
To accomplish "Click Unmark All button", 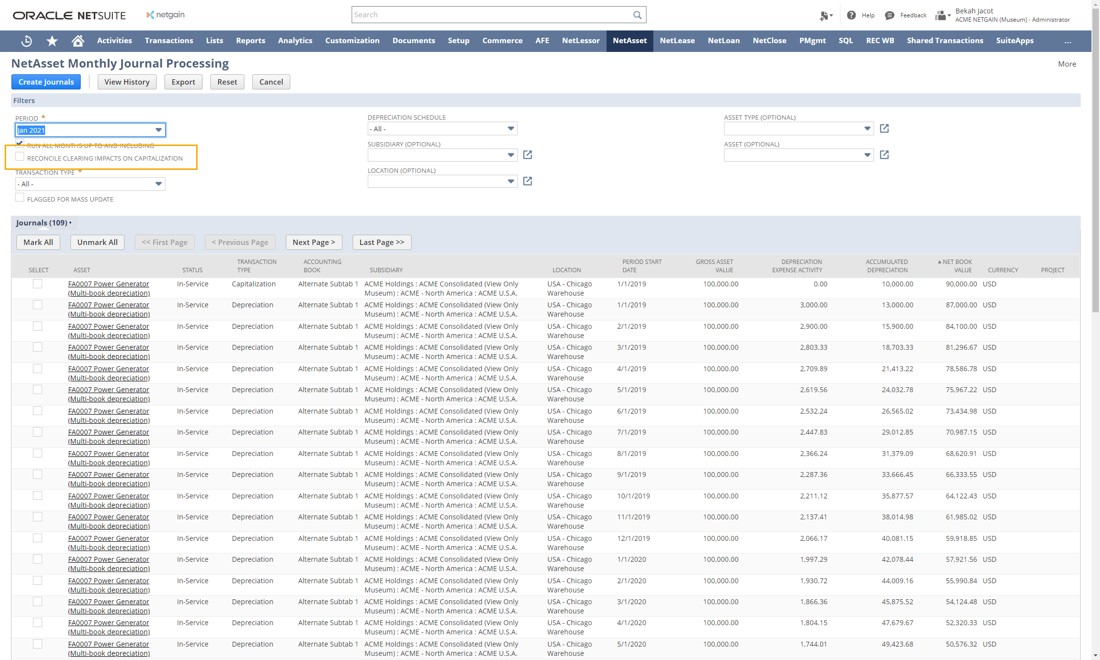I will (x=97, y=242).
